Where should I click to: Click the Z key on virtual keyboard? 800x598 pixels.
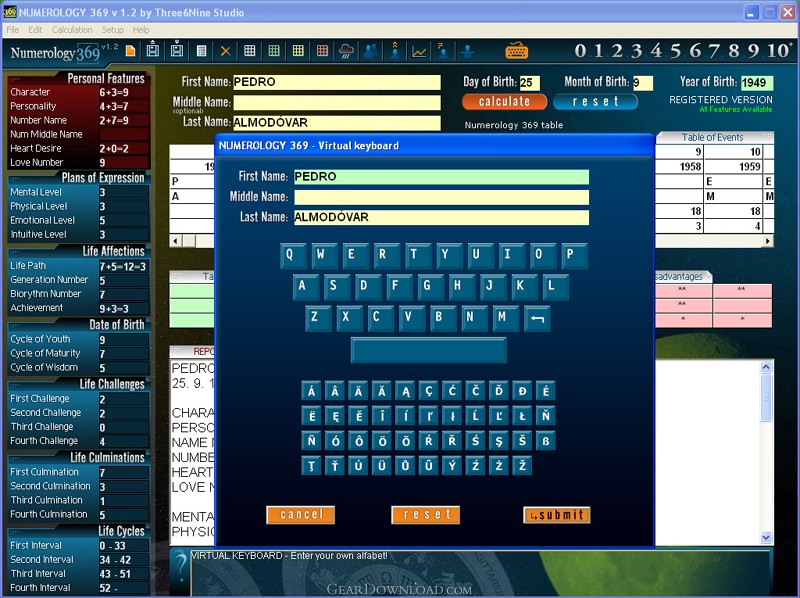click(318, 318)
